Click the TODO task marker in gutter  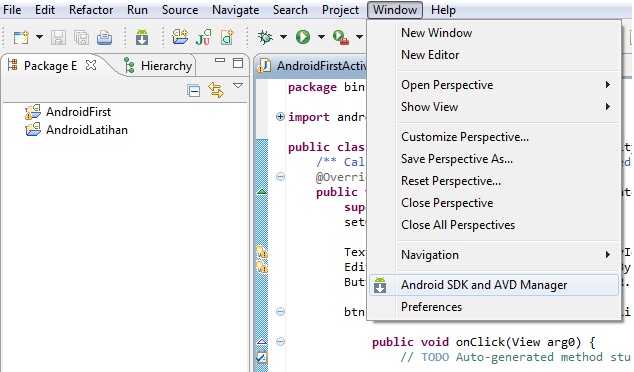point(262,357)
